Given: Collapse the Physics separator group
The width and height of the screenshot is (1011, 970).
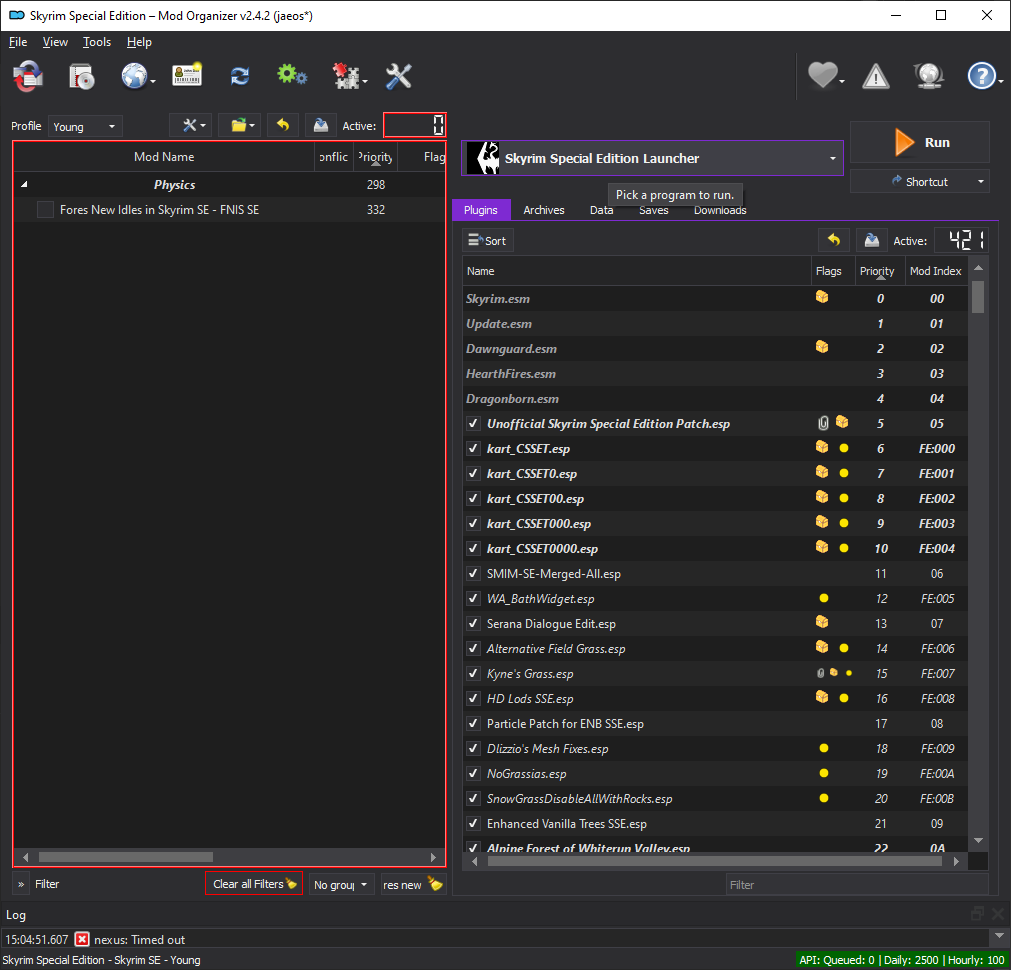Looking at the screenshot, I should coord(24,184).
